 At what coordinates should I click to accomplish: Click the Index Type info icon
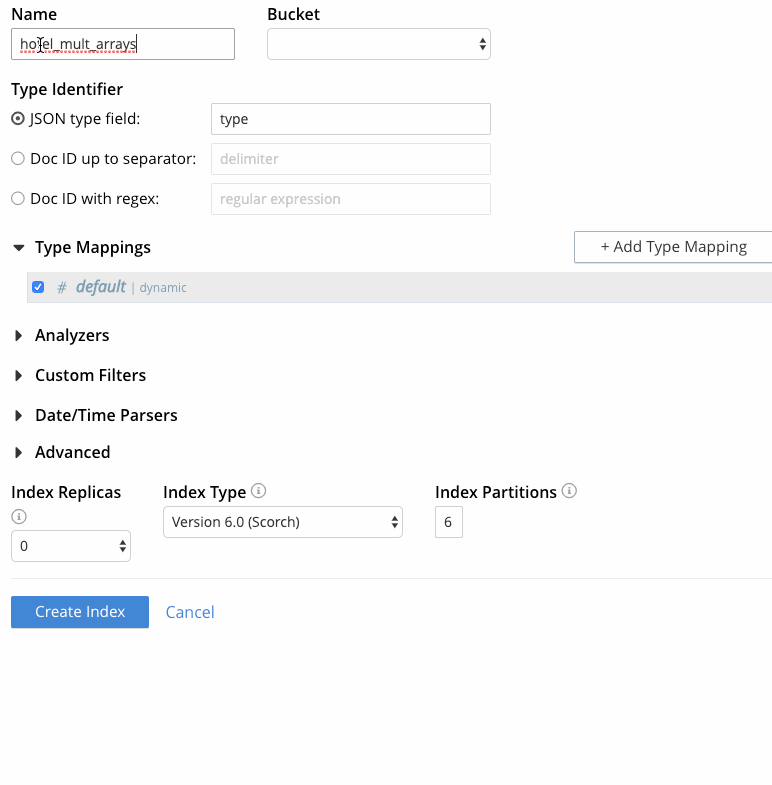pyautogui.click(x=259, y=491)
